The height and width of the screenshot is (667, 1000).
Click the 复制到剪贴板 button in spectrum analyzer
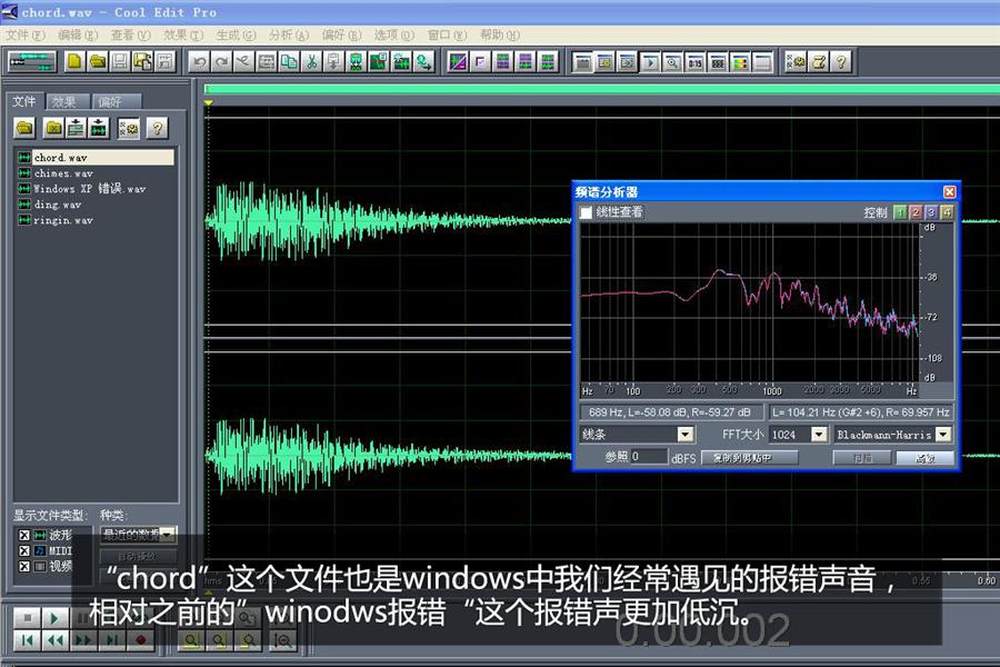click(749, 458)
